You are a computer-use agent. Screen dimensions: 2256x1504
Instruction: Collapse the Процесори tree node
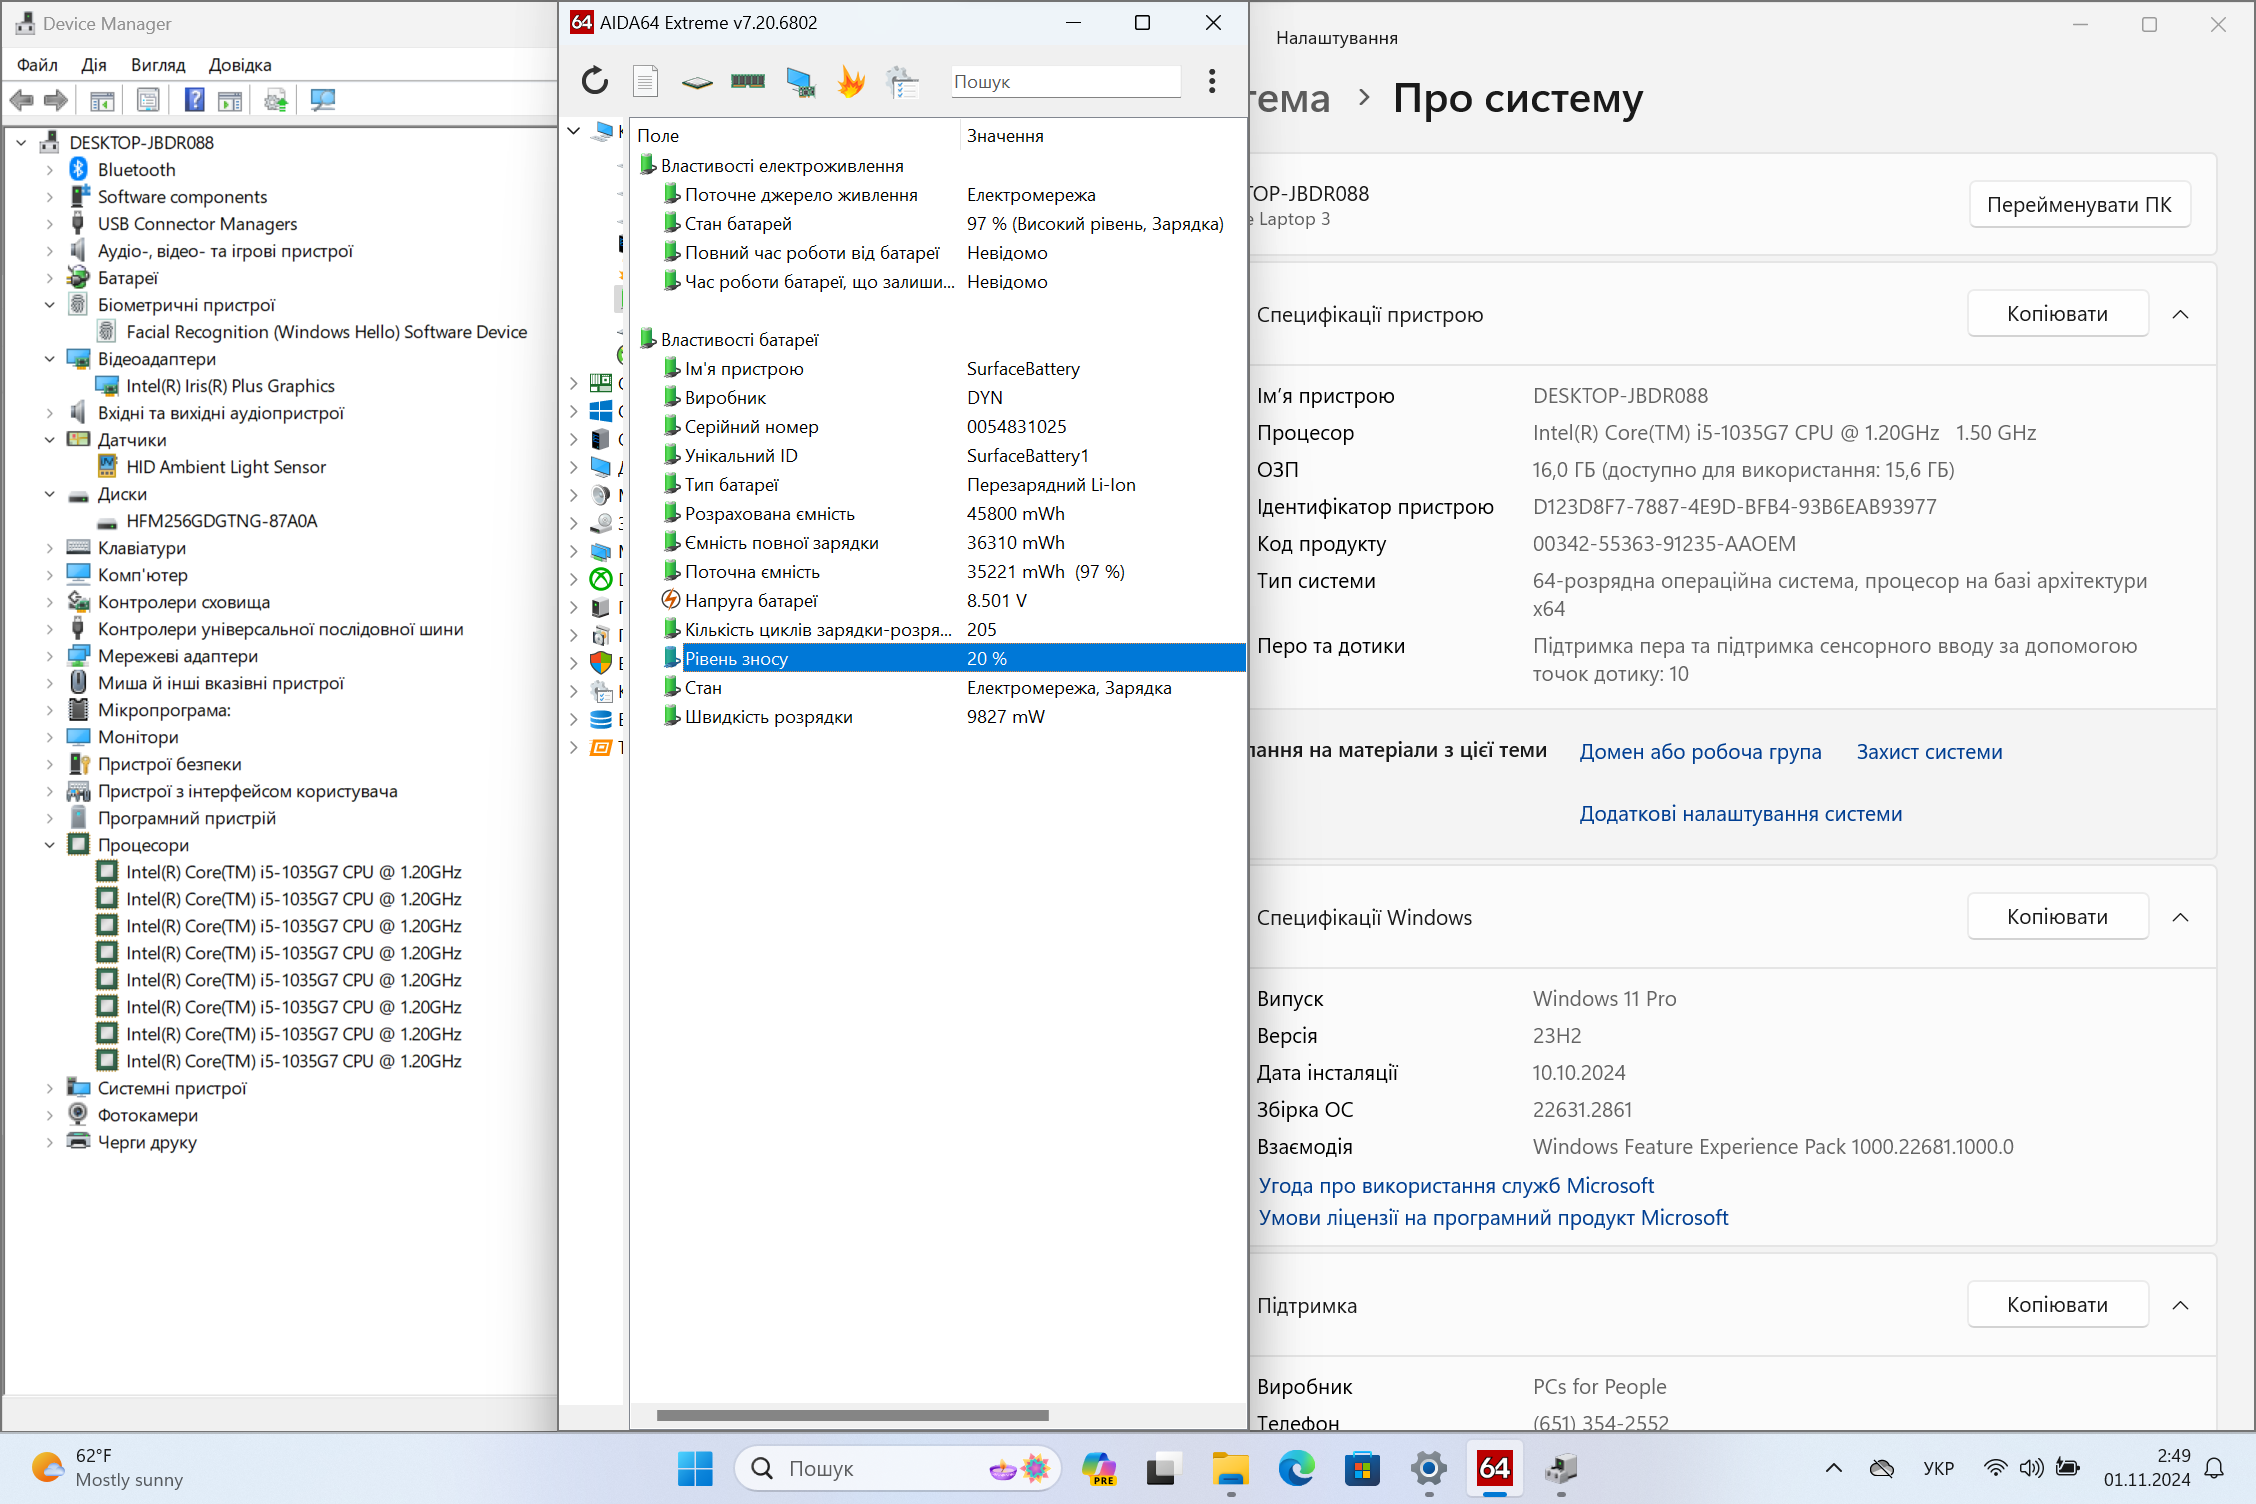[x=50, y=845]
